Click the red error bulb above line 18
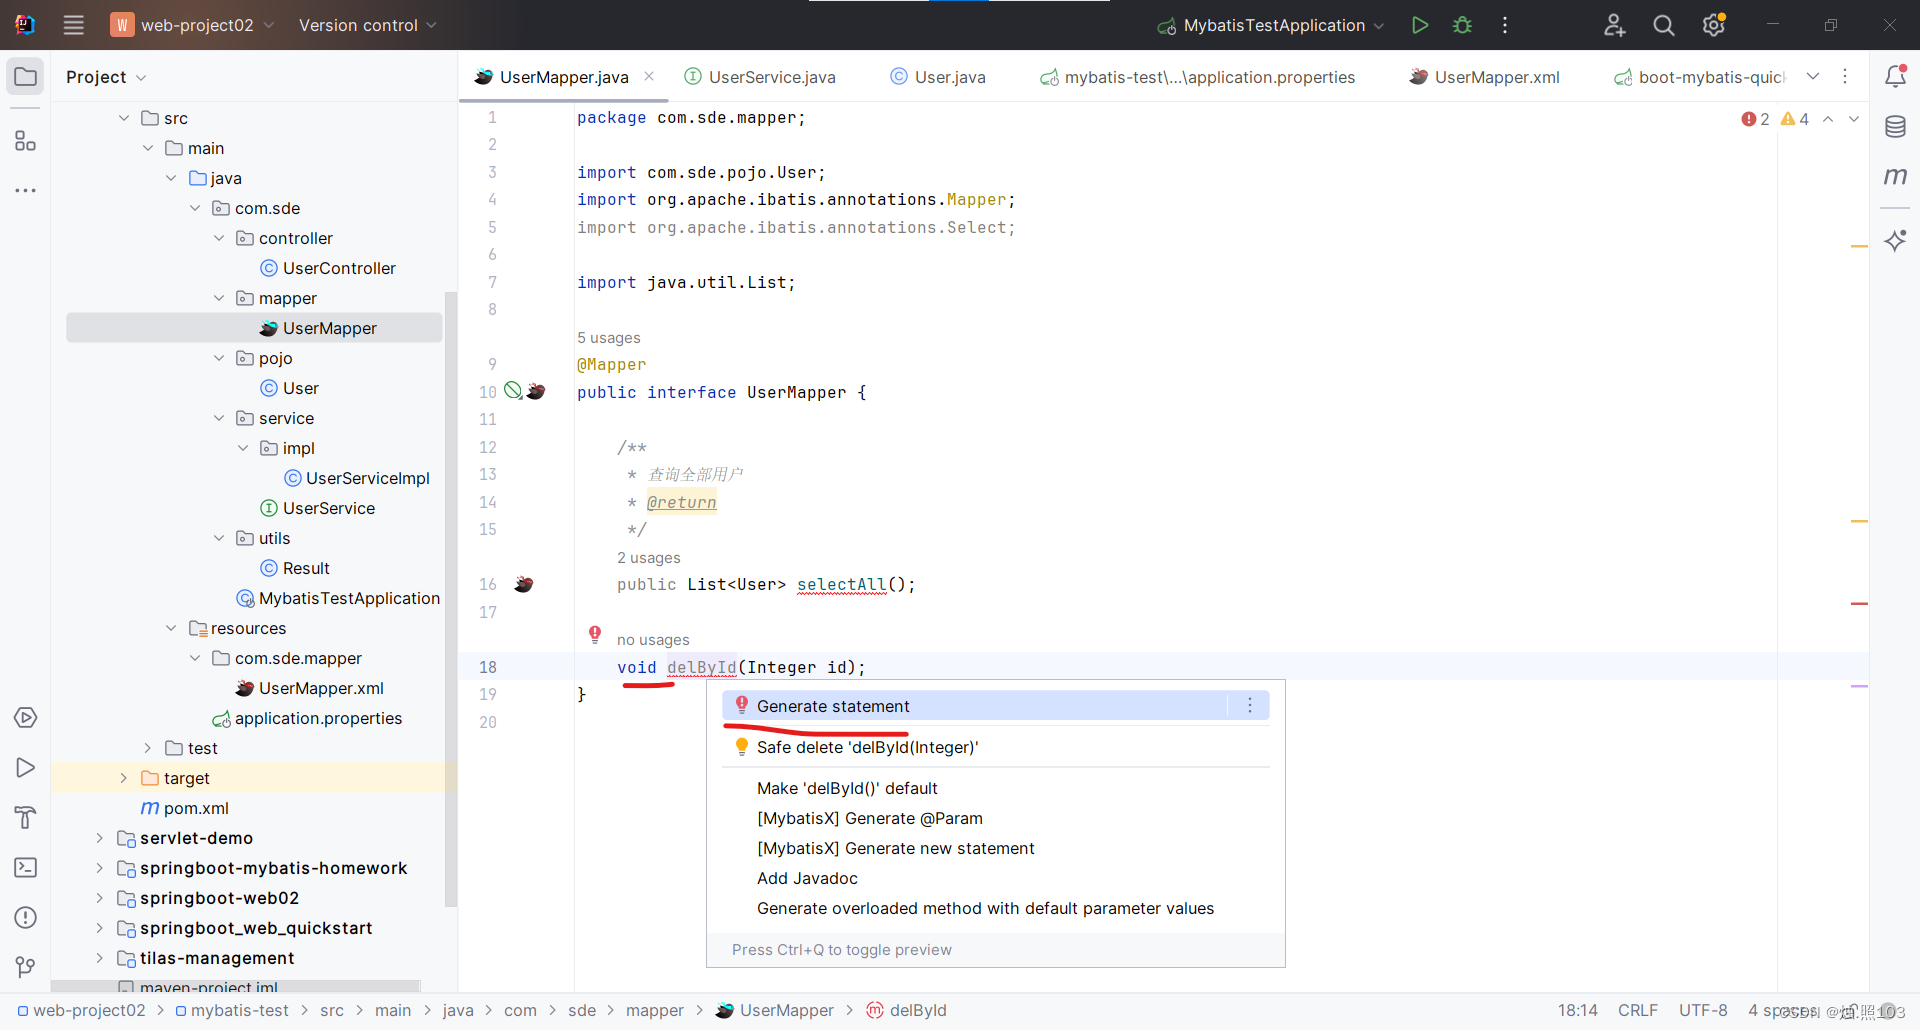 595,634
